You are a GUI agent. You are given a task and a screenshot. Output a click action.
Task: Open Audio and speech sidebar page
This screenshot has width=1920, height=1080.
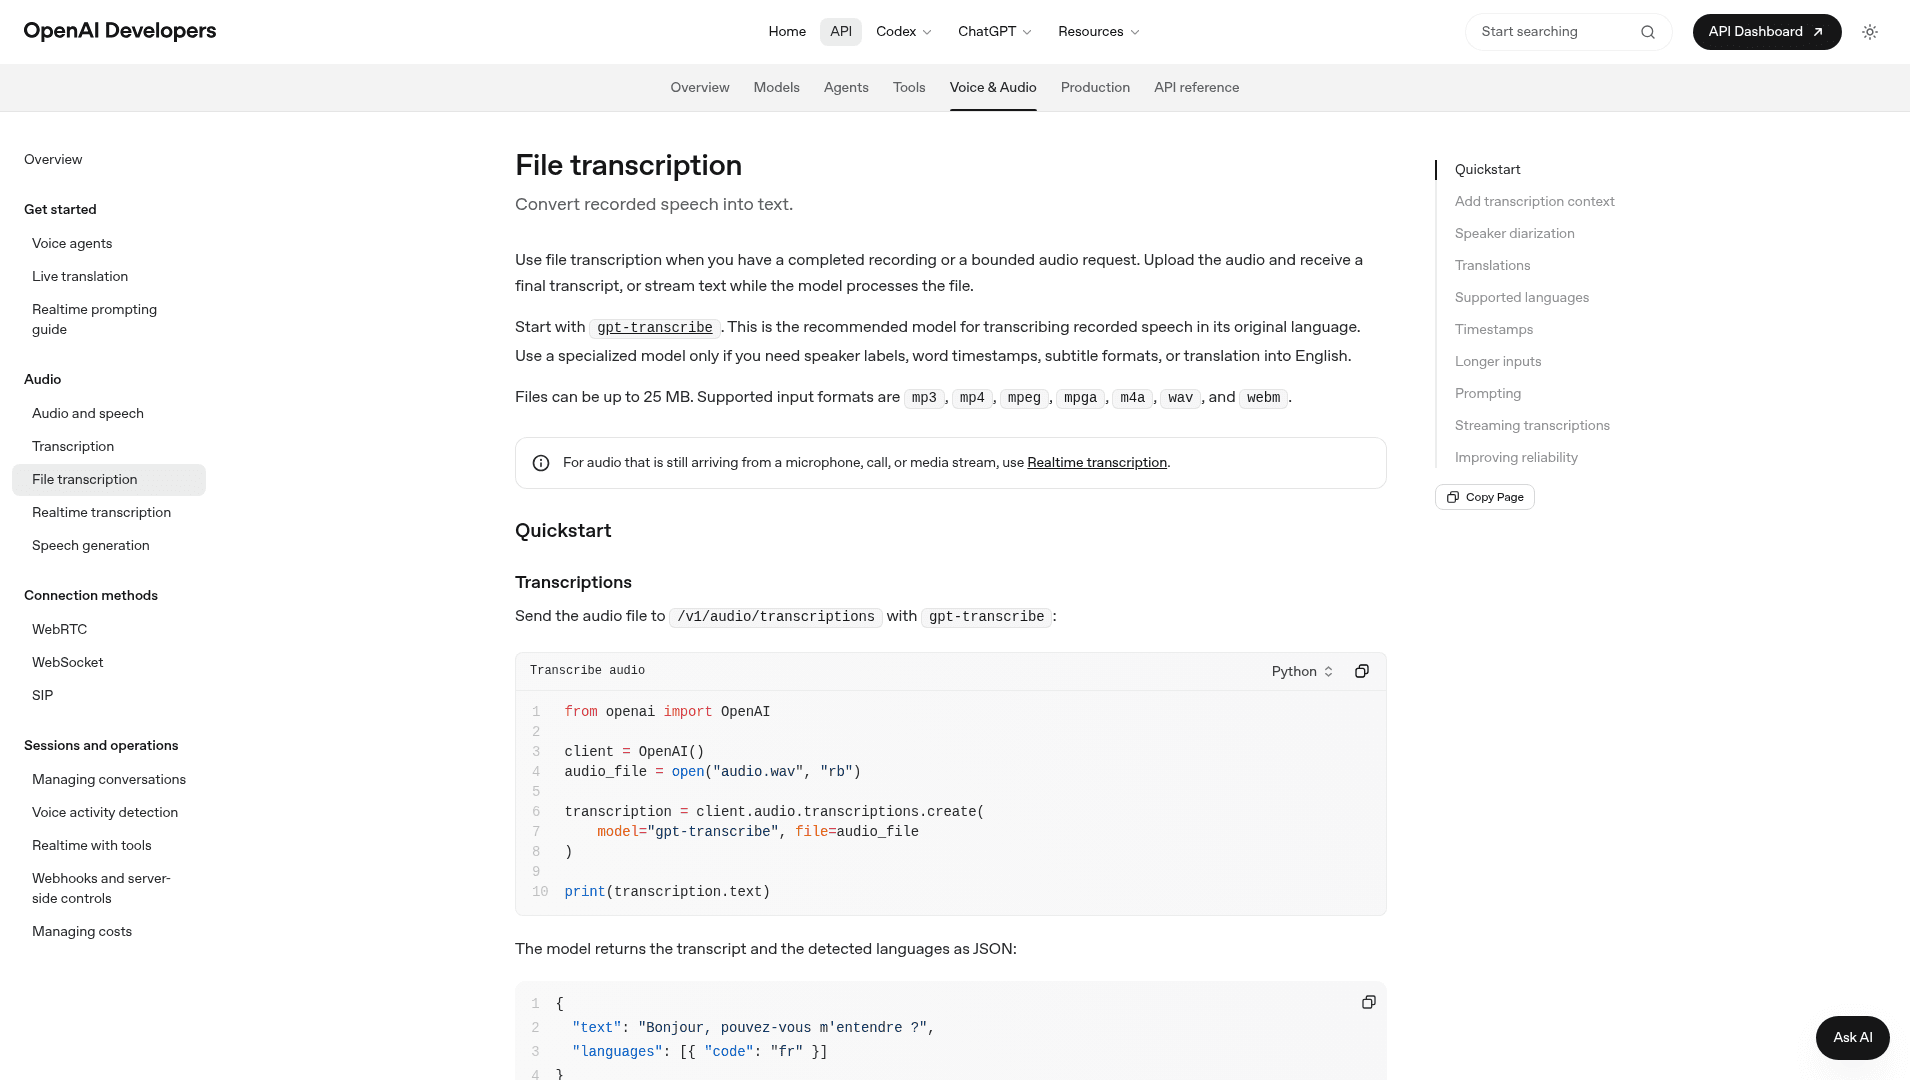pos(88,414)
